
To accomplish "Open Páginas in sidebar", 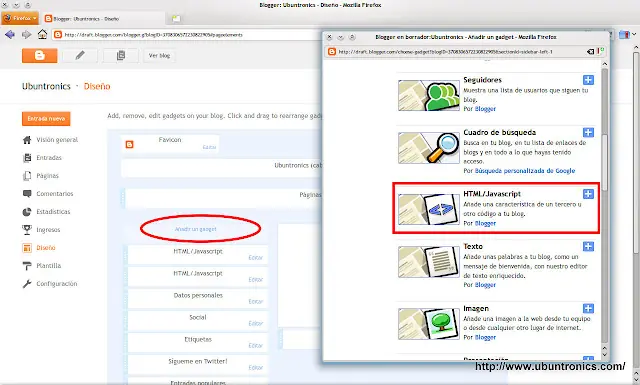I will (47, 176).
